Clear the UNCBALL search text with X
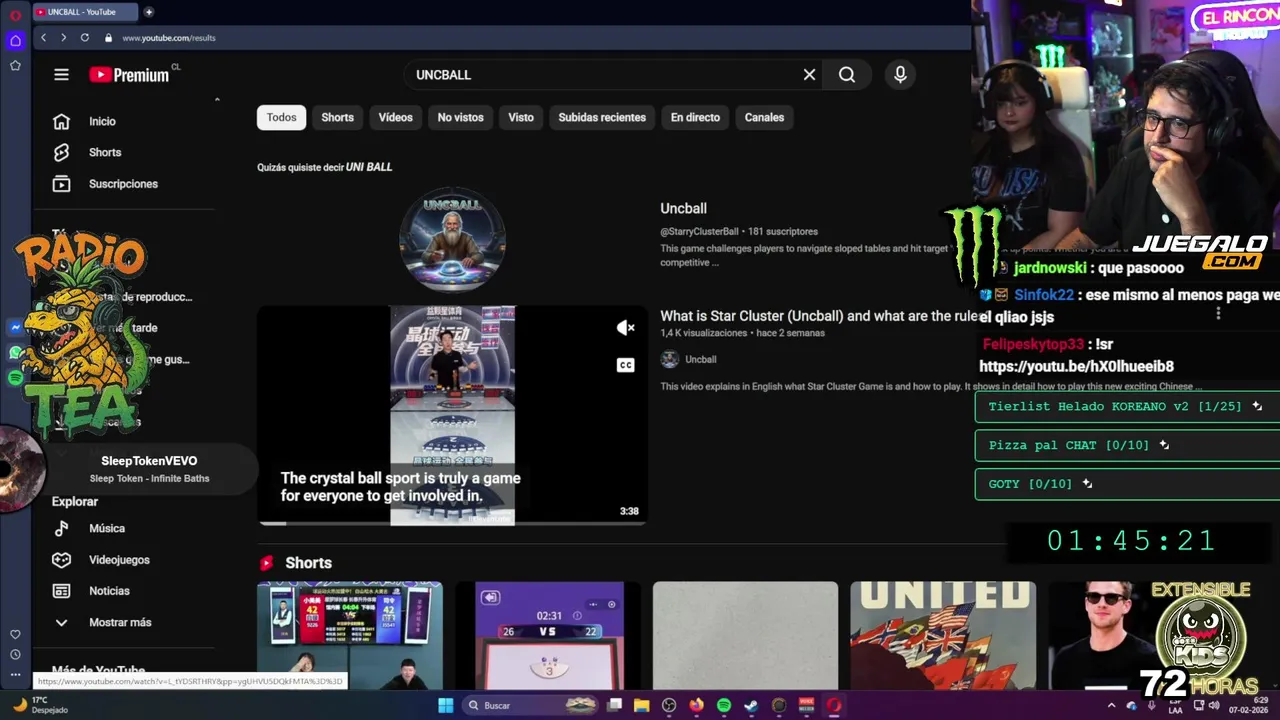The height and width of the screenshot is (720, 1280). pos(809,75)
